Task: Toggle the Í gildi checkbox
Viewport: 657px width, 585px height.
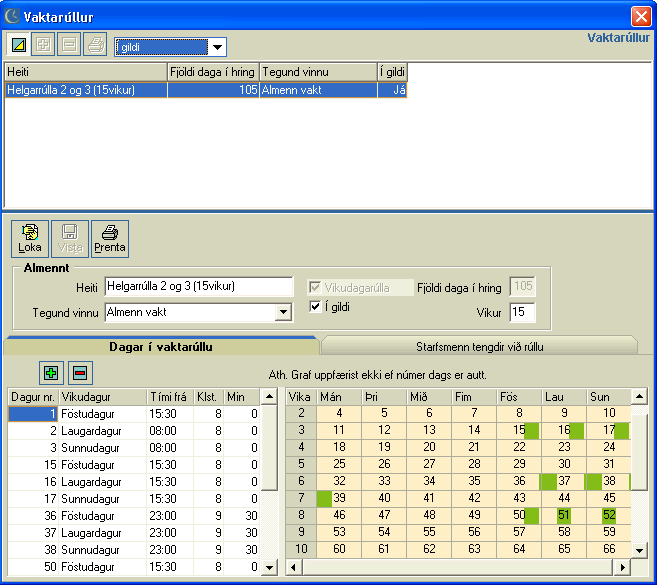Action: click(315, 307)
